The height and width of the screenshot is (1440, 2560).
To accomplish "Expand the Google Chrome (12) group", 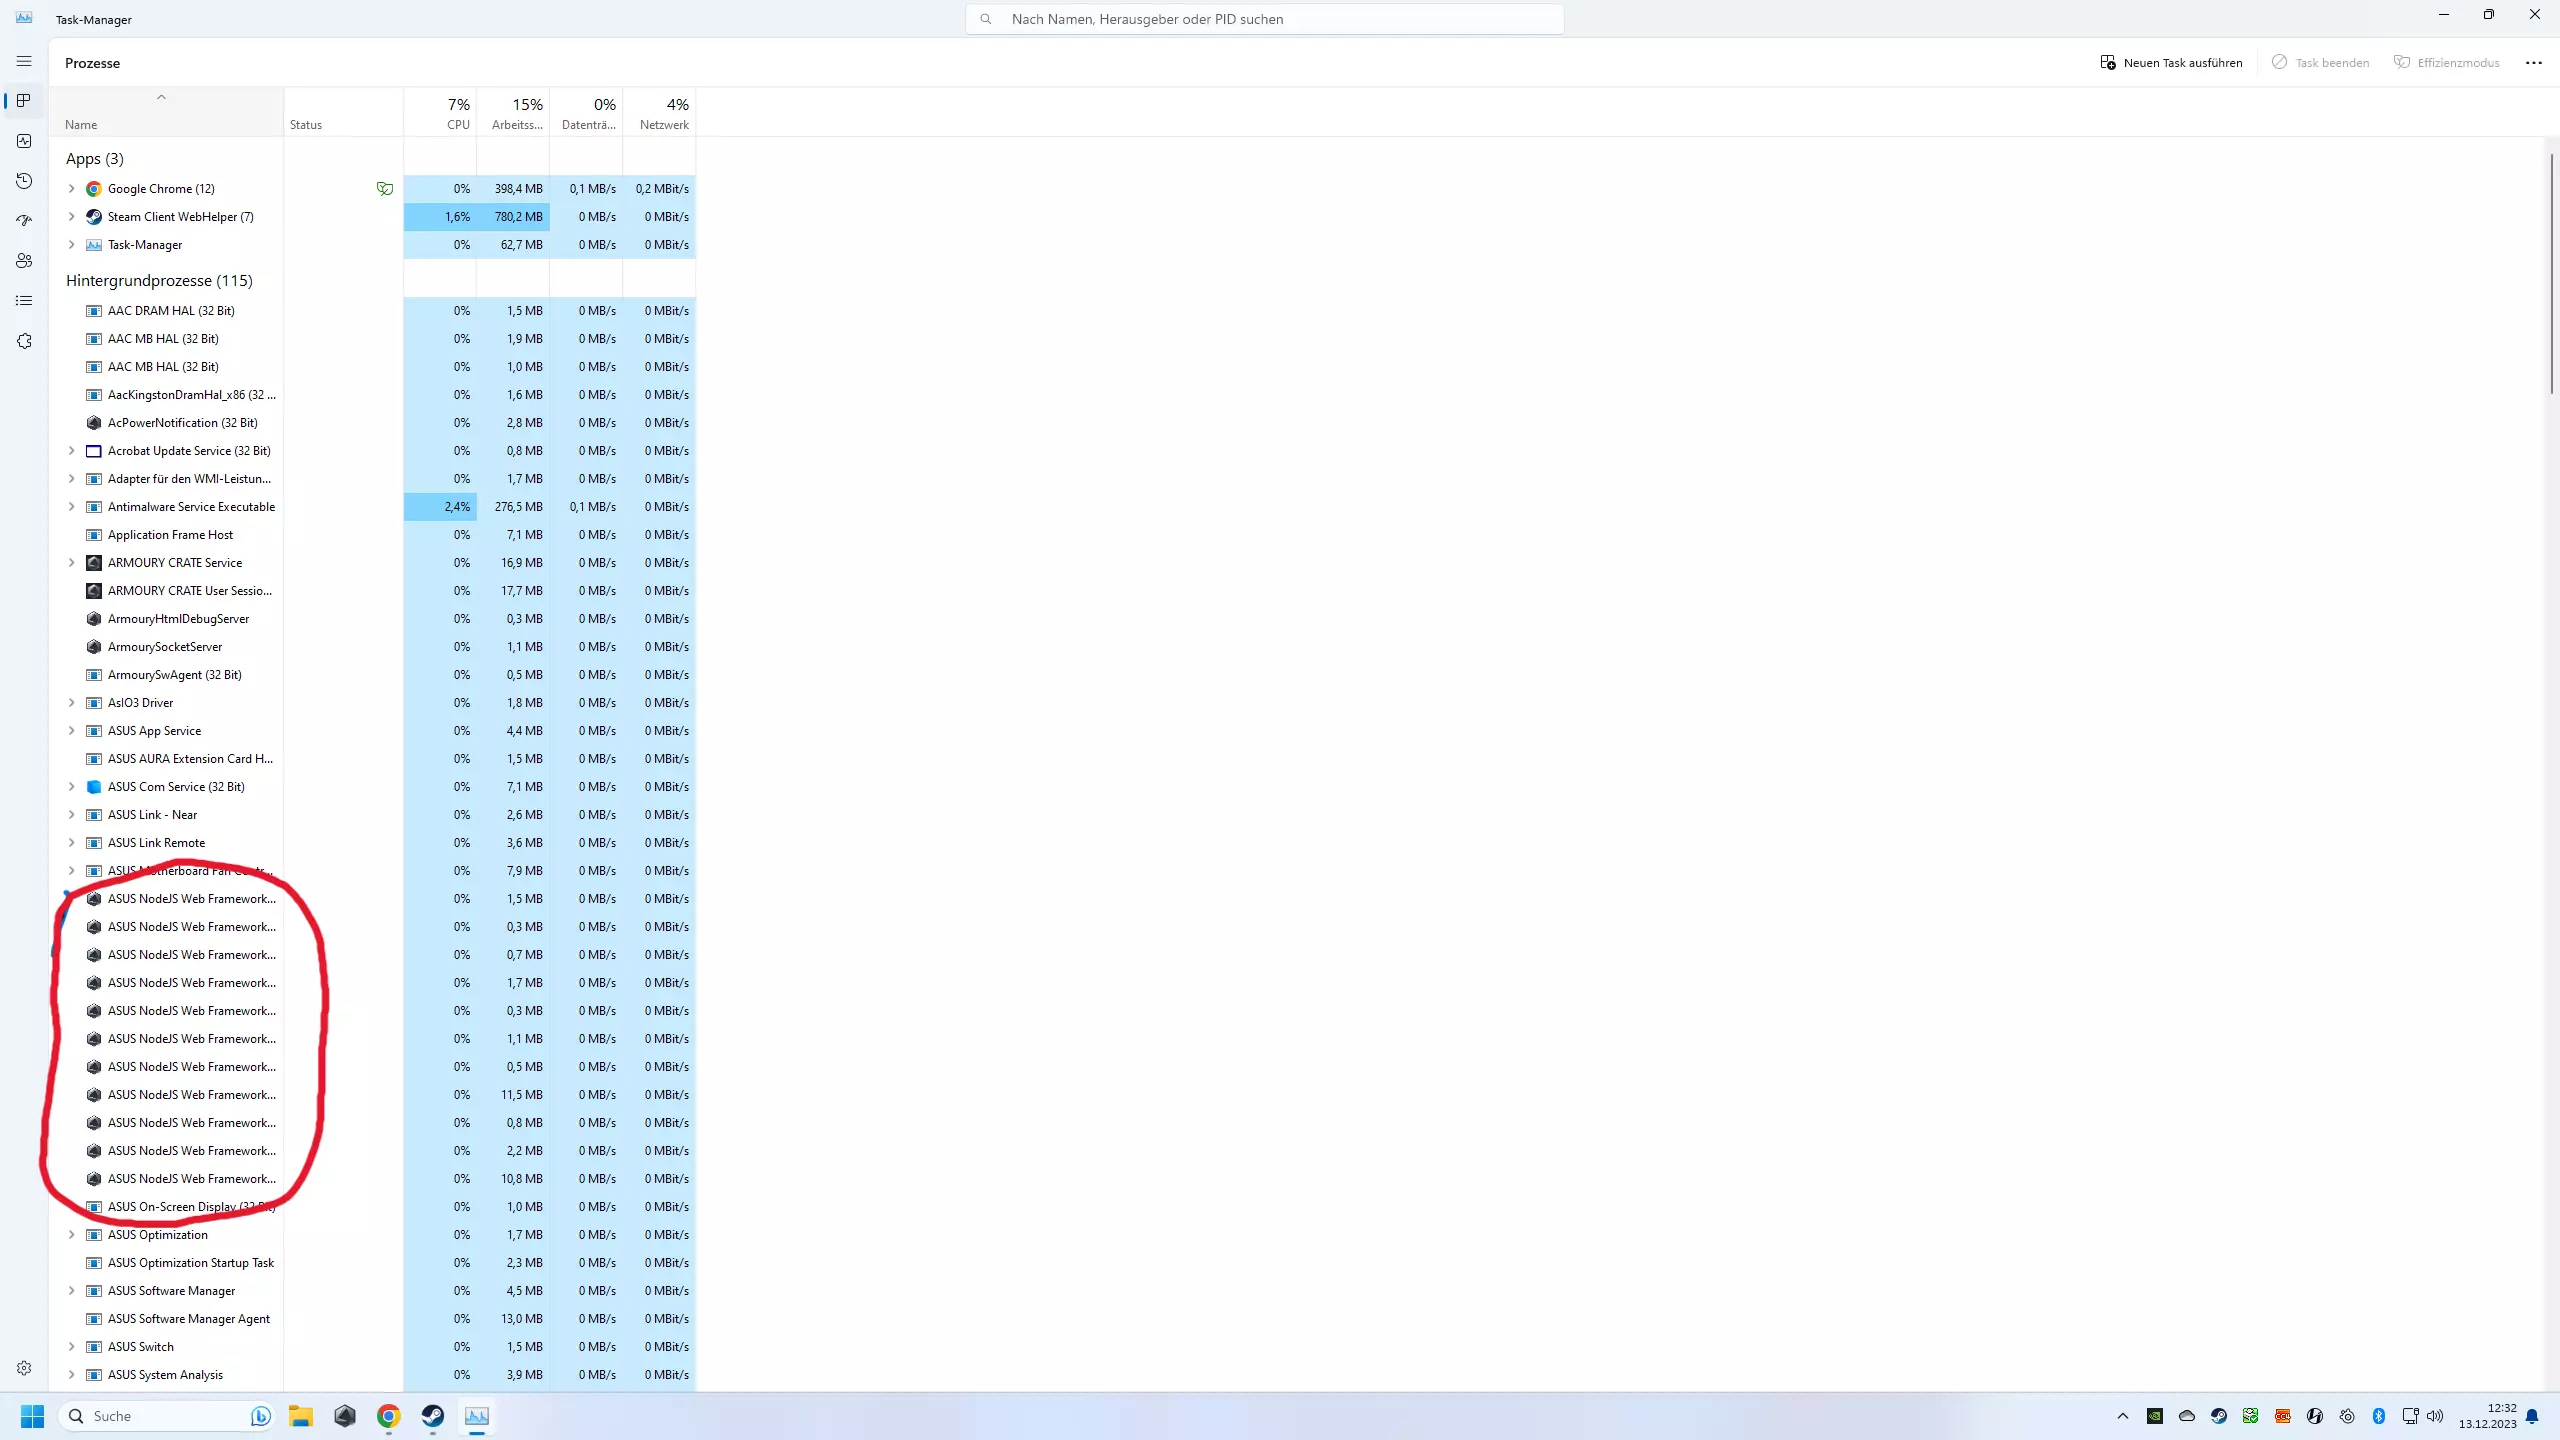I will pyautogui.click(x=71, y=189).
